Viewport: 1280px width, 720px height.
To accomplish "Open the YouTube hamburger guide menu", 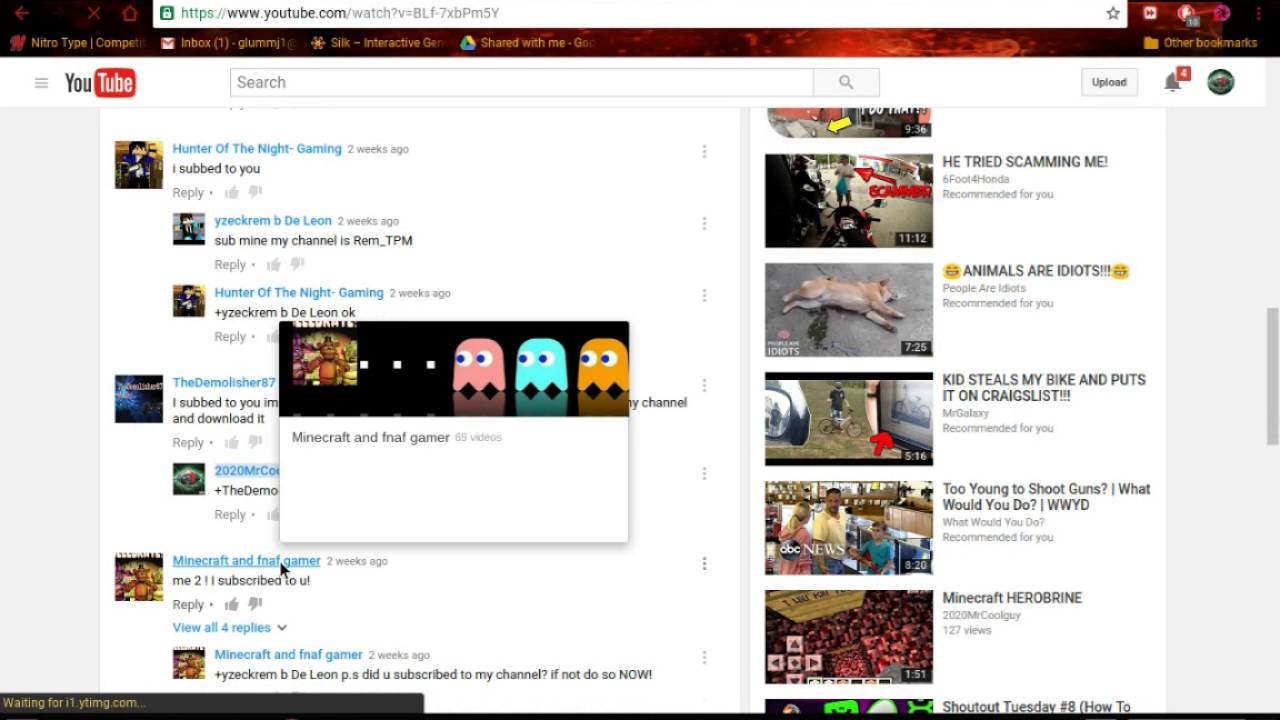I will coord(41,83).
